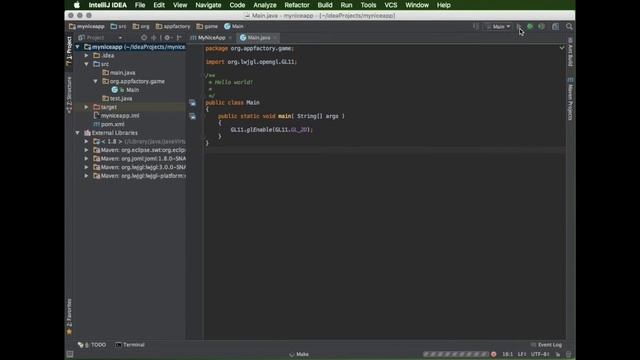
Task: Open the File menu
Action: pyautogui.click(x=140, y=5)
